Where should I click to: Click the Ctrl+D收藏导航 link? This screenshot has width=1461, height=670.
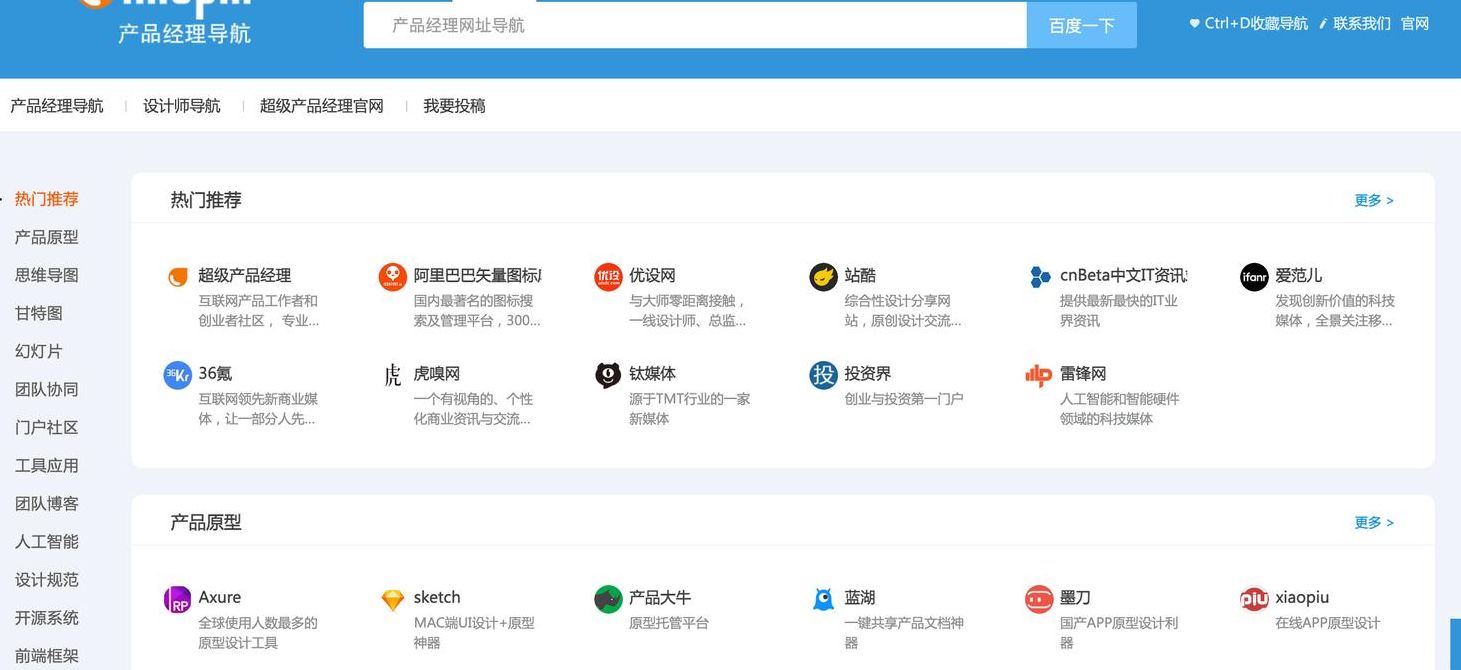[x=1256, y=23]
